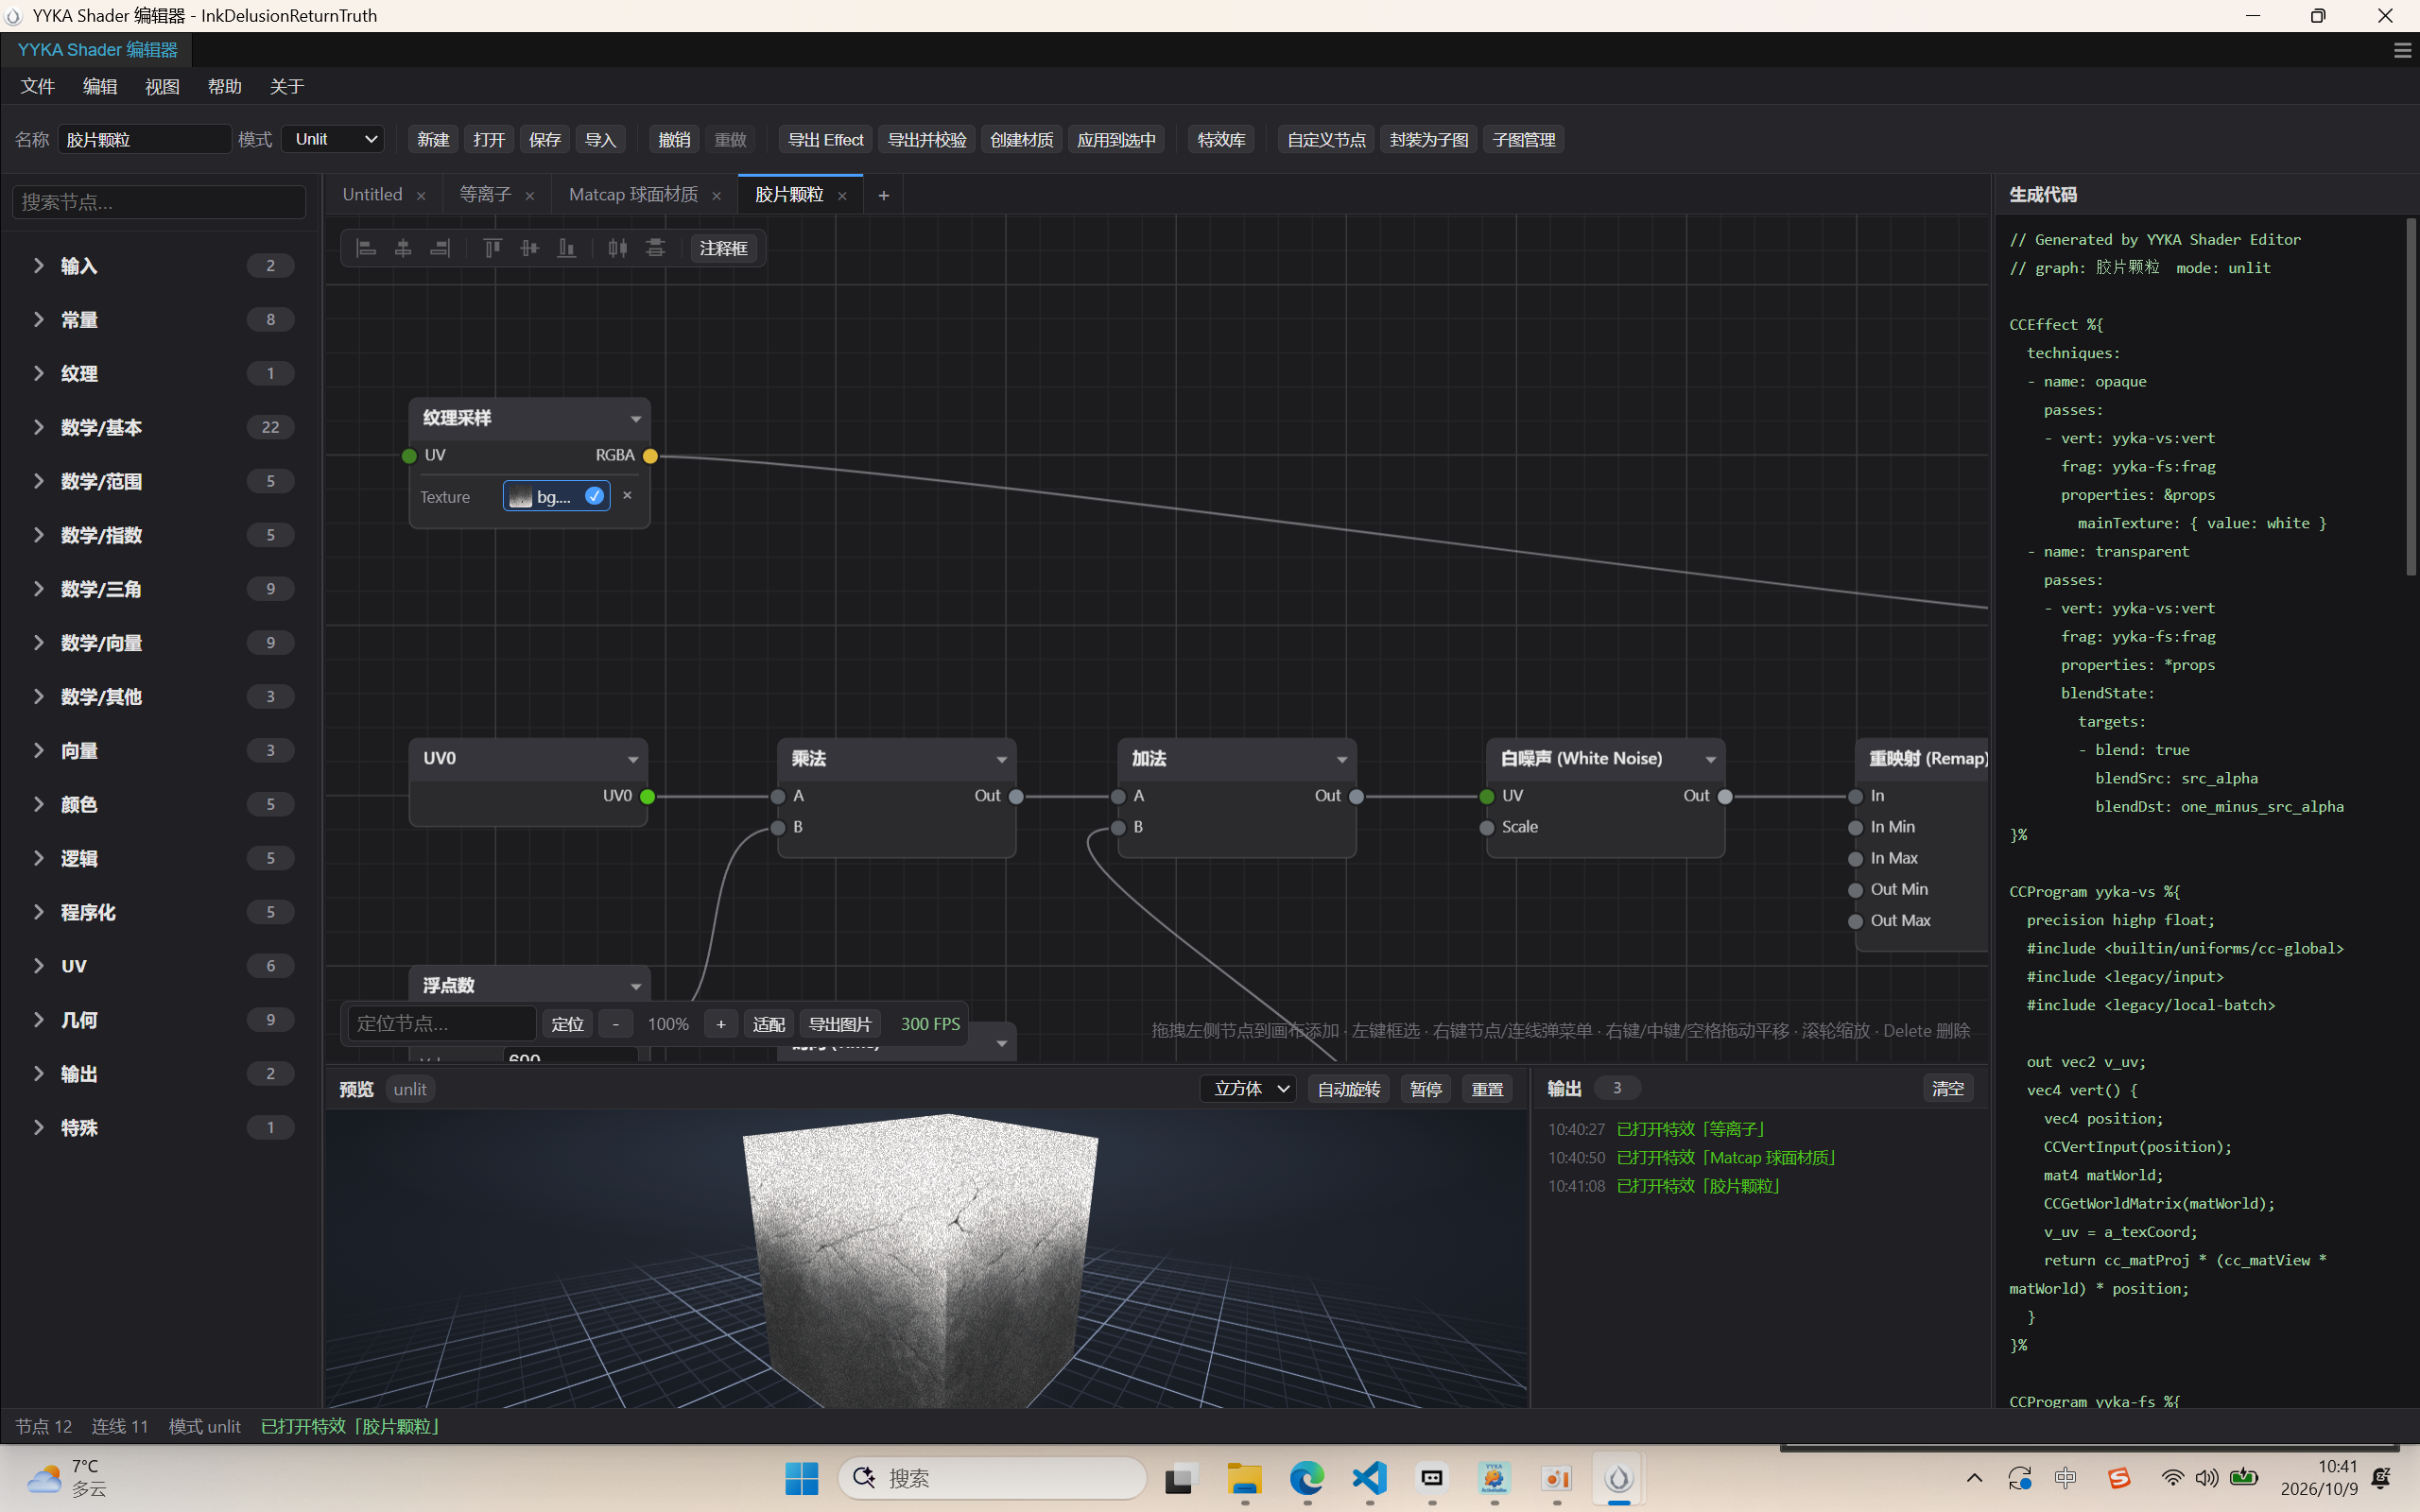Screen dimensions: 2420x1512
Task: Remove the texture with the × icon
Action: pyautogui.click(x=627, y=495)
